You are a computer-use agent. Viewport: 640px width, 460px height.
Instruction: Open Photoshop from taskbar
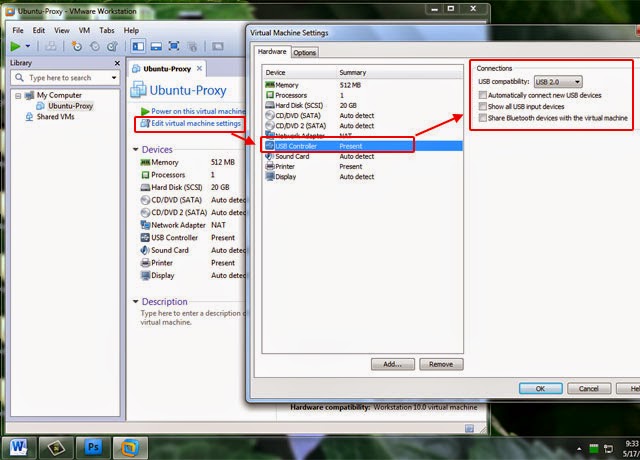pos(93,448)
